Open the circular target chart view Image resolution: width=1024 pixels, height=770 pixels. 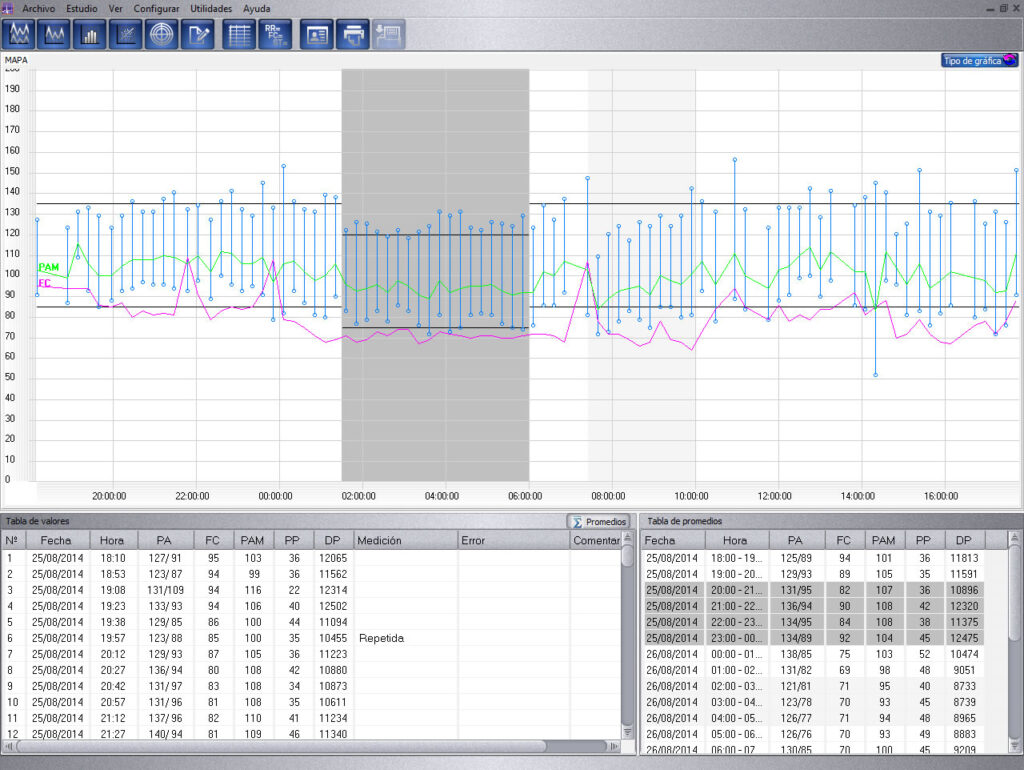coord(161,34)
